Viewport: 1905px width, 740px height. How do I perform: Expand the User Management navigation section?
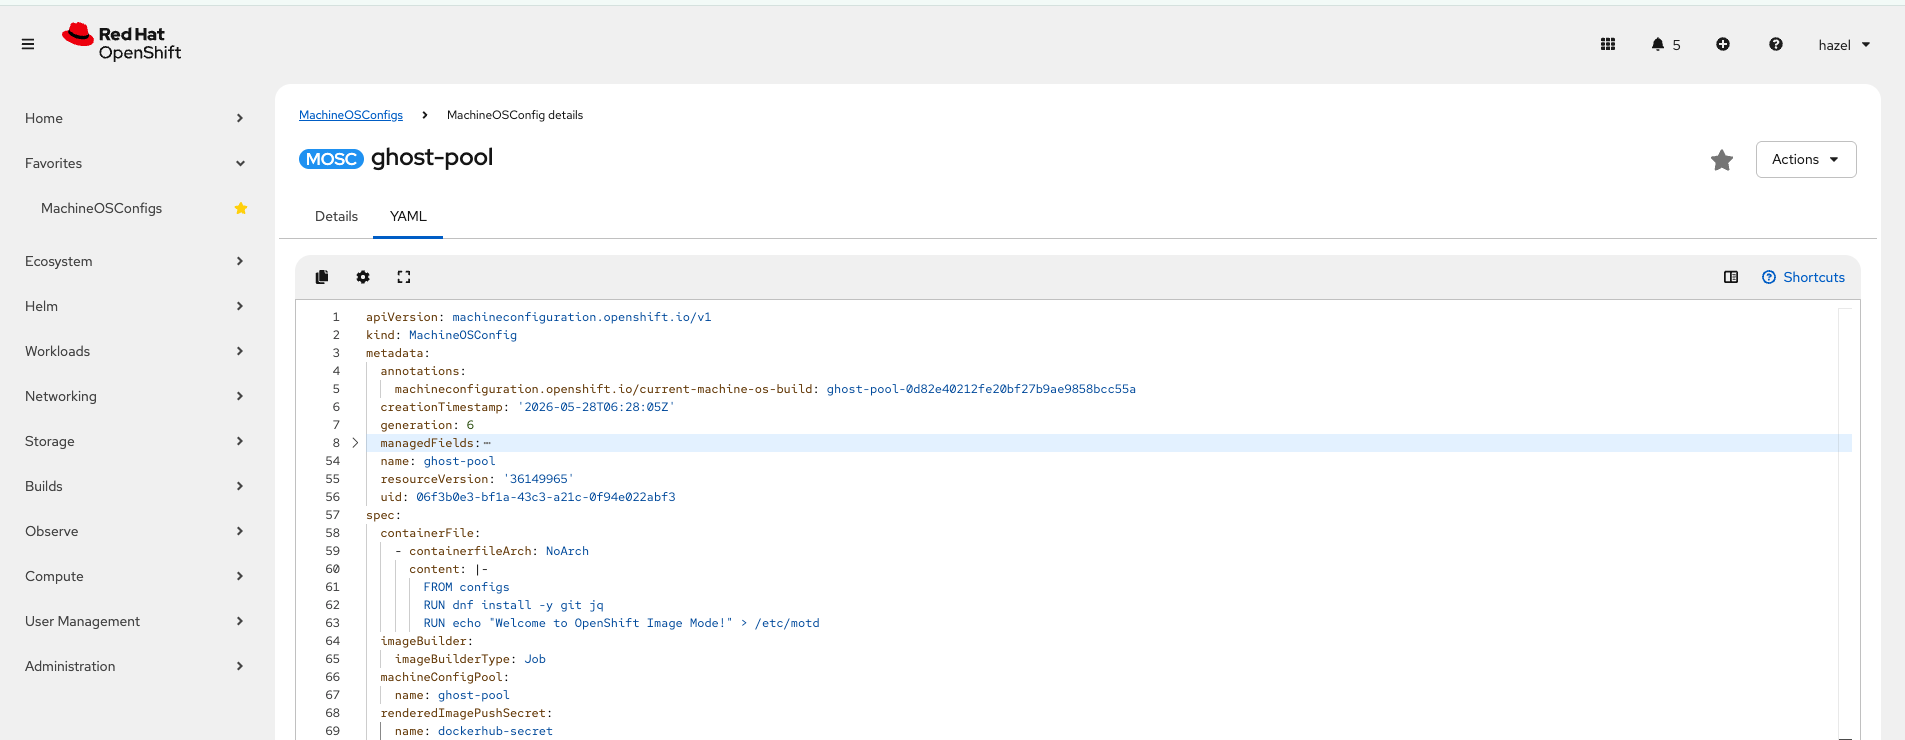tap(135, 621)
